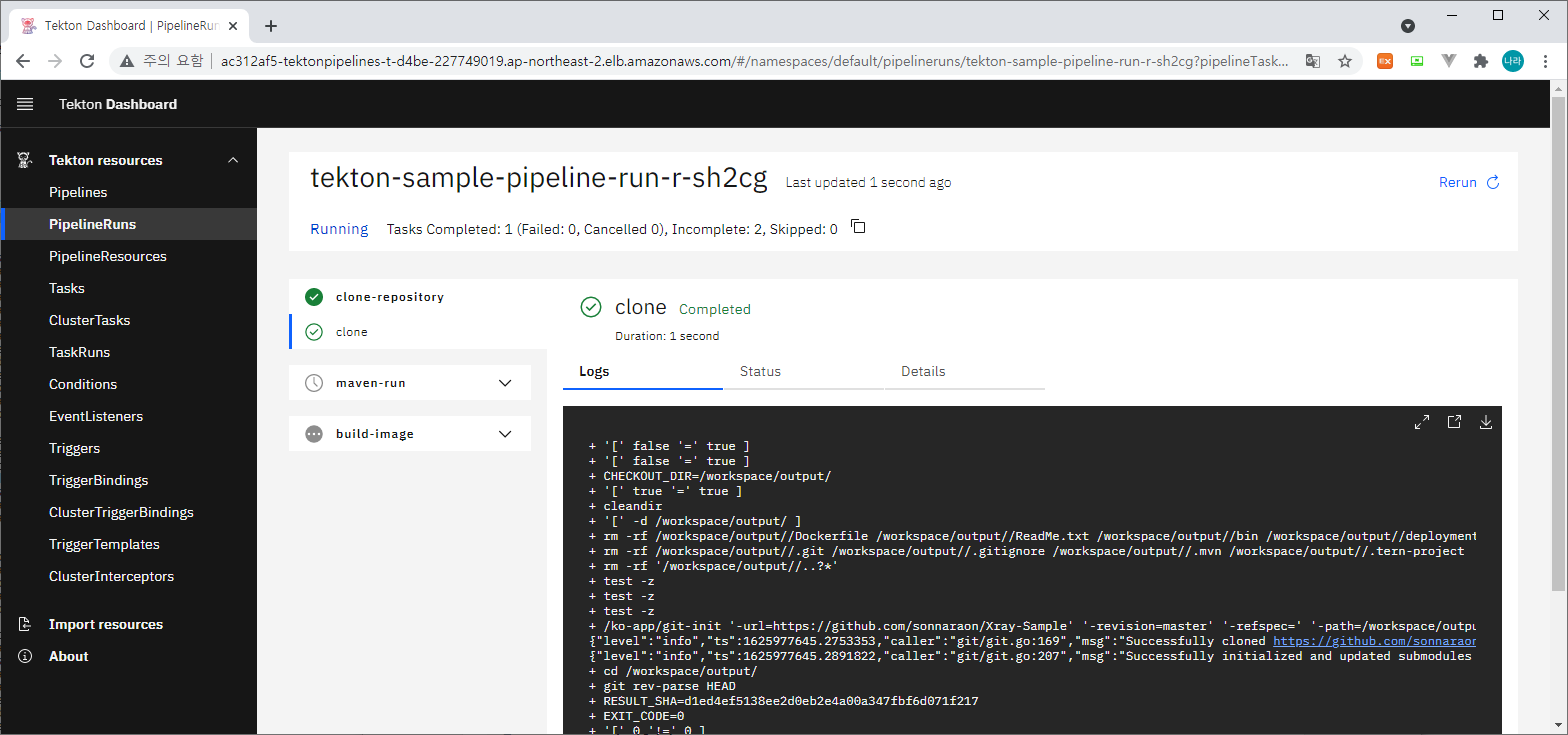
Task: Click the maven-run pending clock icon
Action: tap(314, 383)
